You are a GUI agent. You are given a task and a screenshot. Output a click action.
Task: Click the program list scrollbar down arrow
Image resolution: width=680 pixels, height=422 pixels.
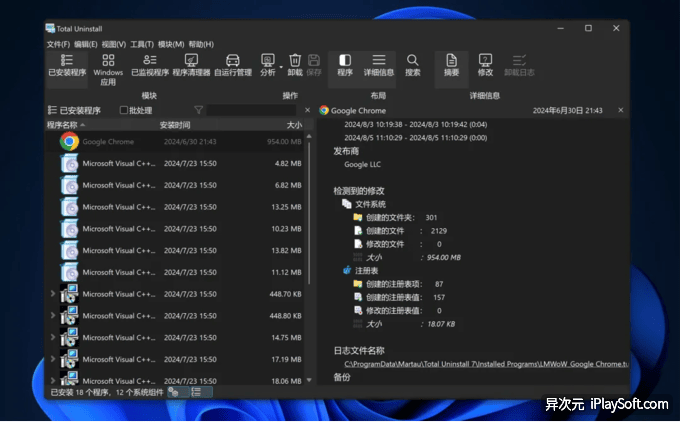point(309,380)
